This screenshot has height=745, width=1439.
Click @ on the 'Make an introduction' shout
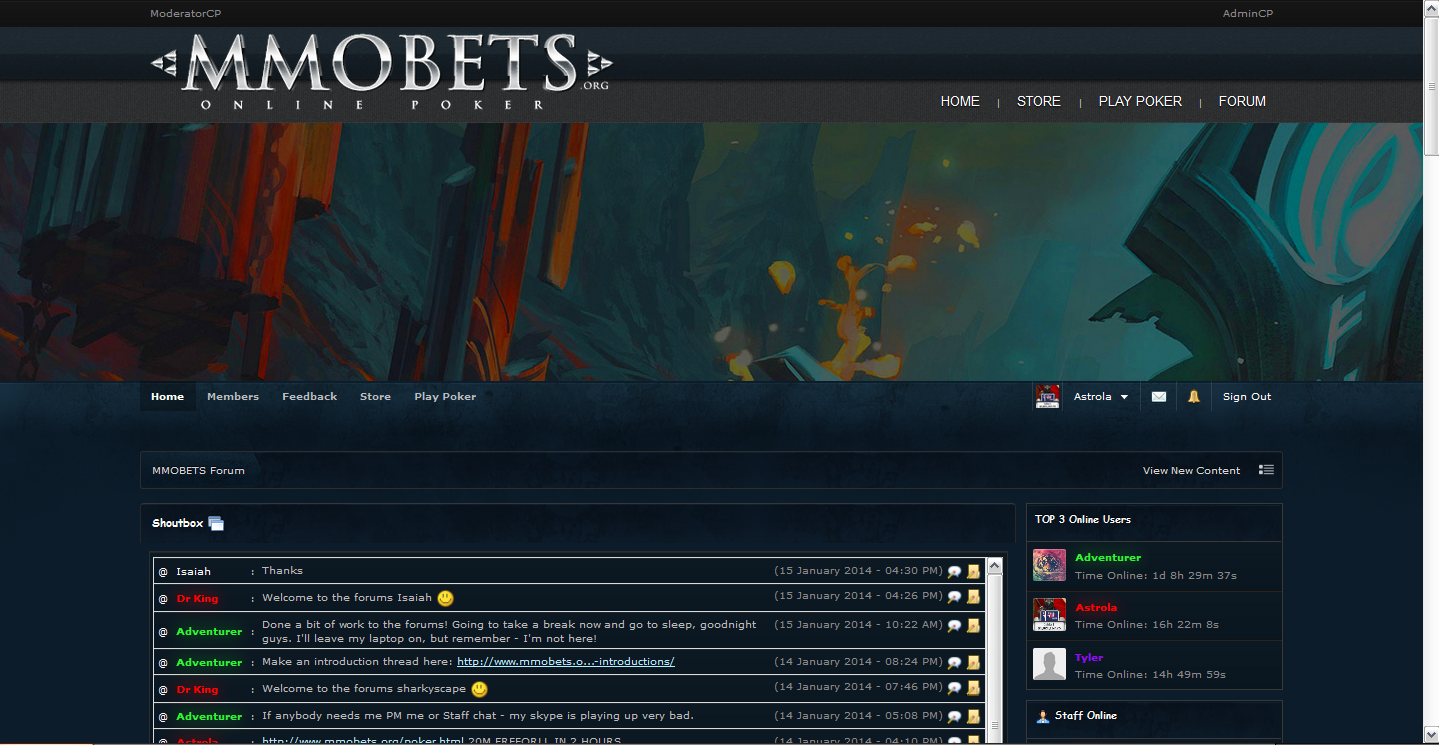(163, 663)
